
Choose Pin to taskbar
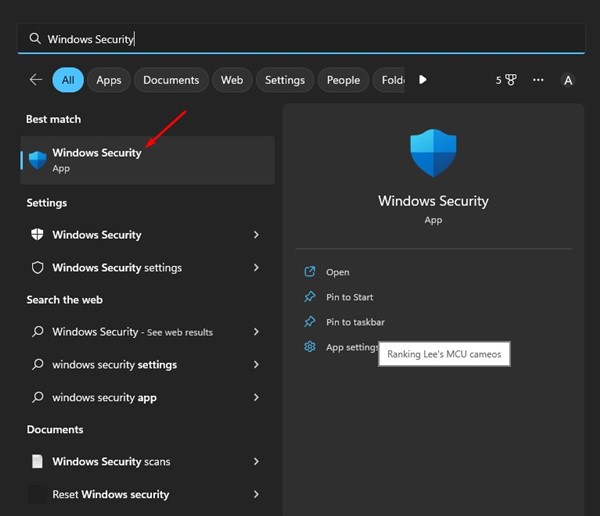355,322
